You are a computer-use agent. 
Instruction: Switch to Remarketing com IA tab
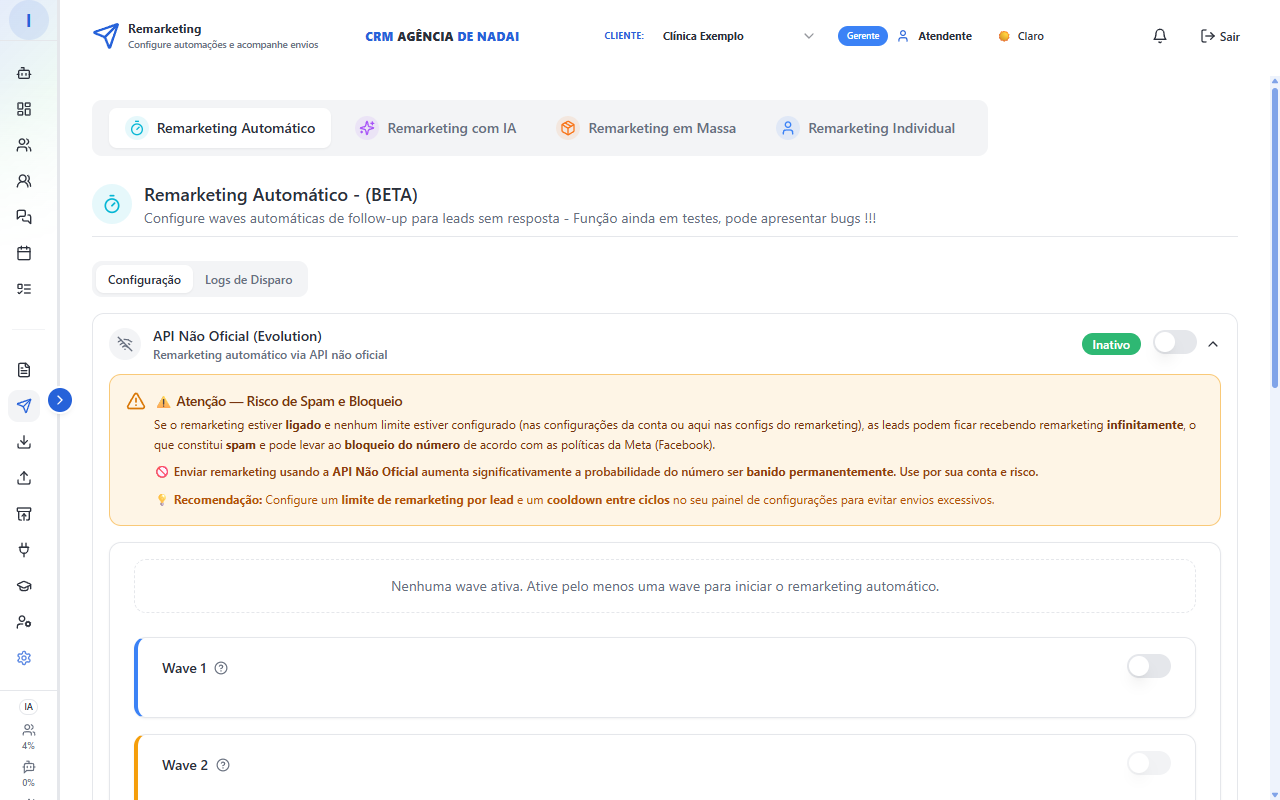click(436, 128)
